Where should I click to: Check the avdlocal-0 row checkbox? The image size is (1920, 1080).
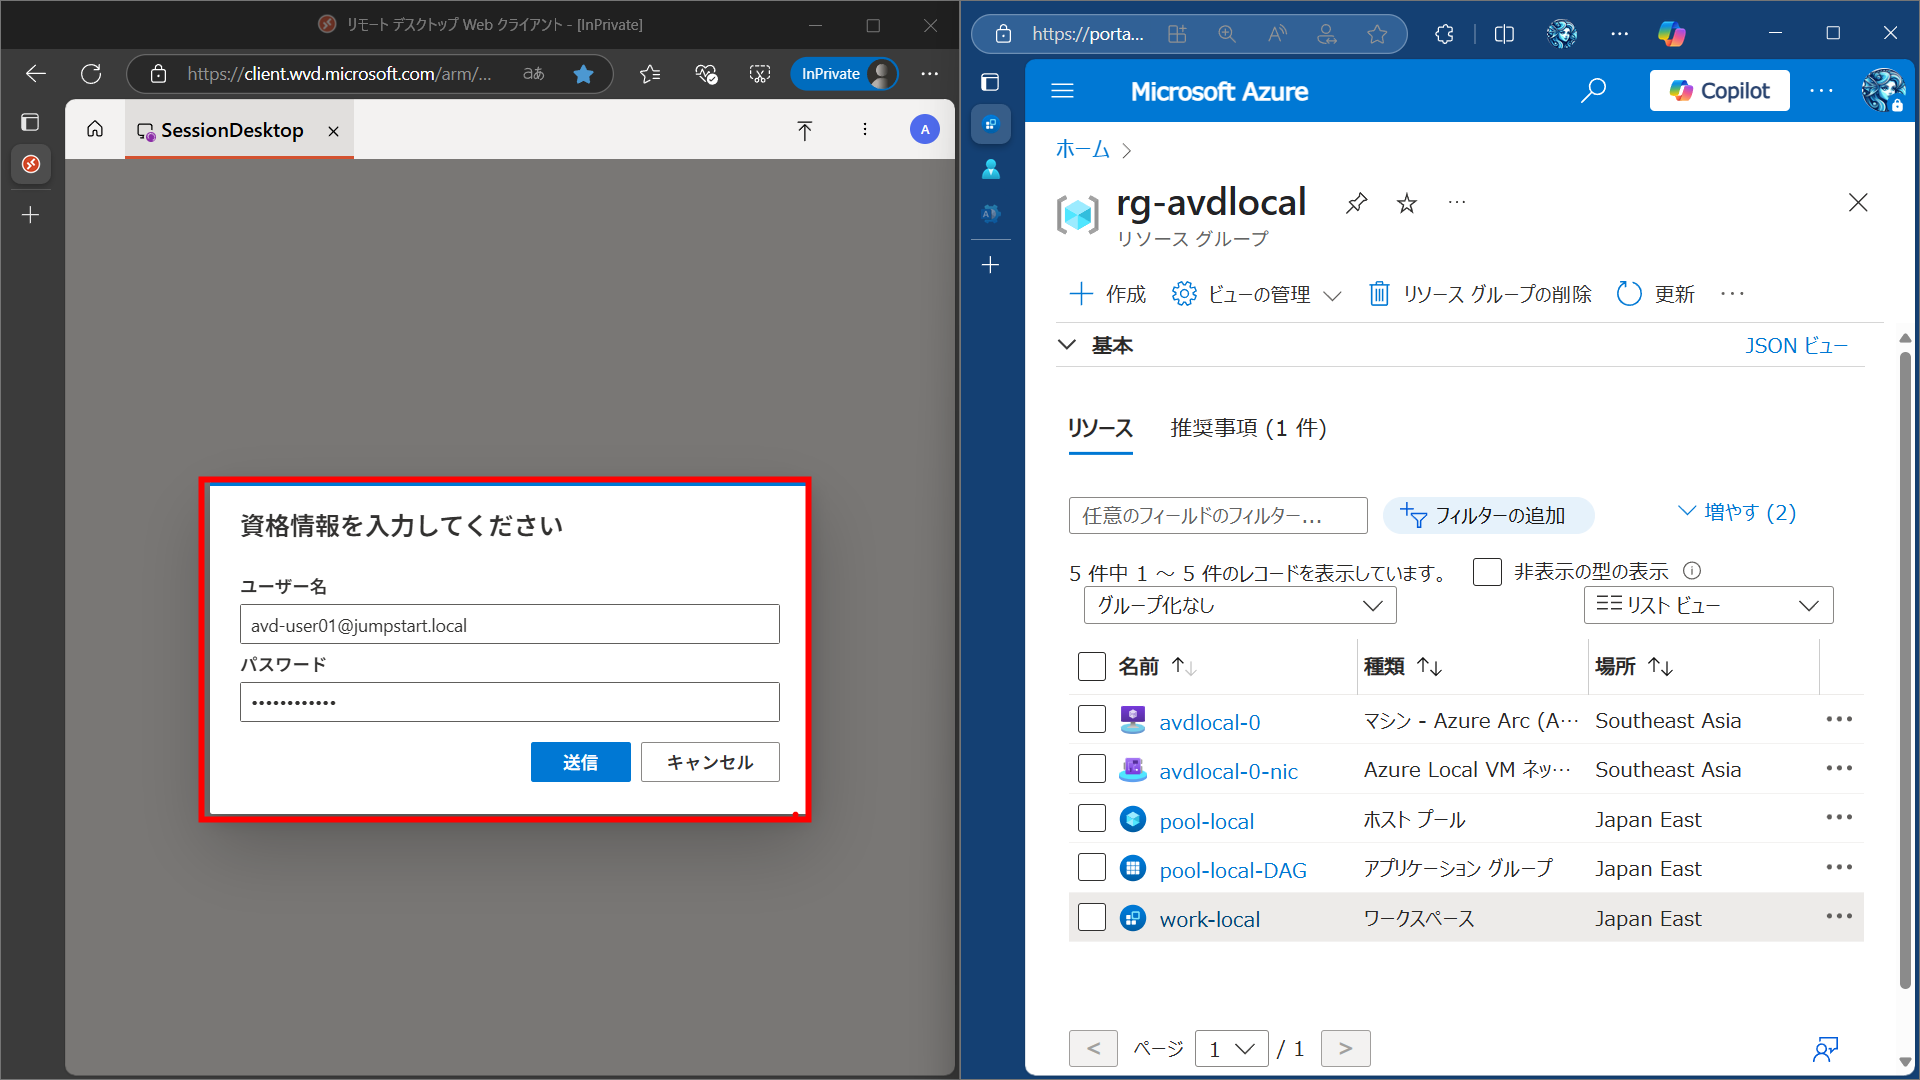(x=1091, y=720)
